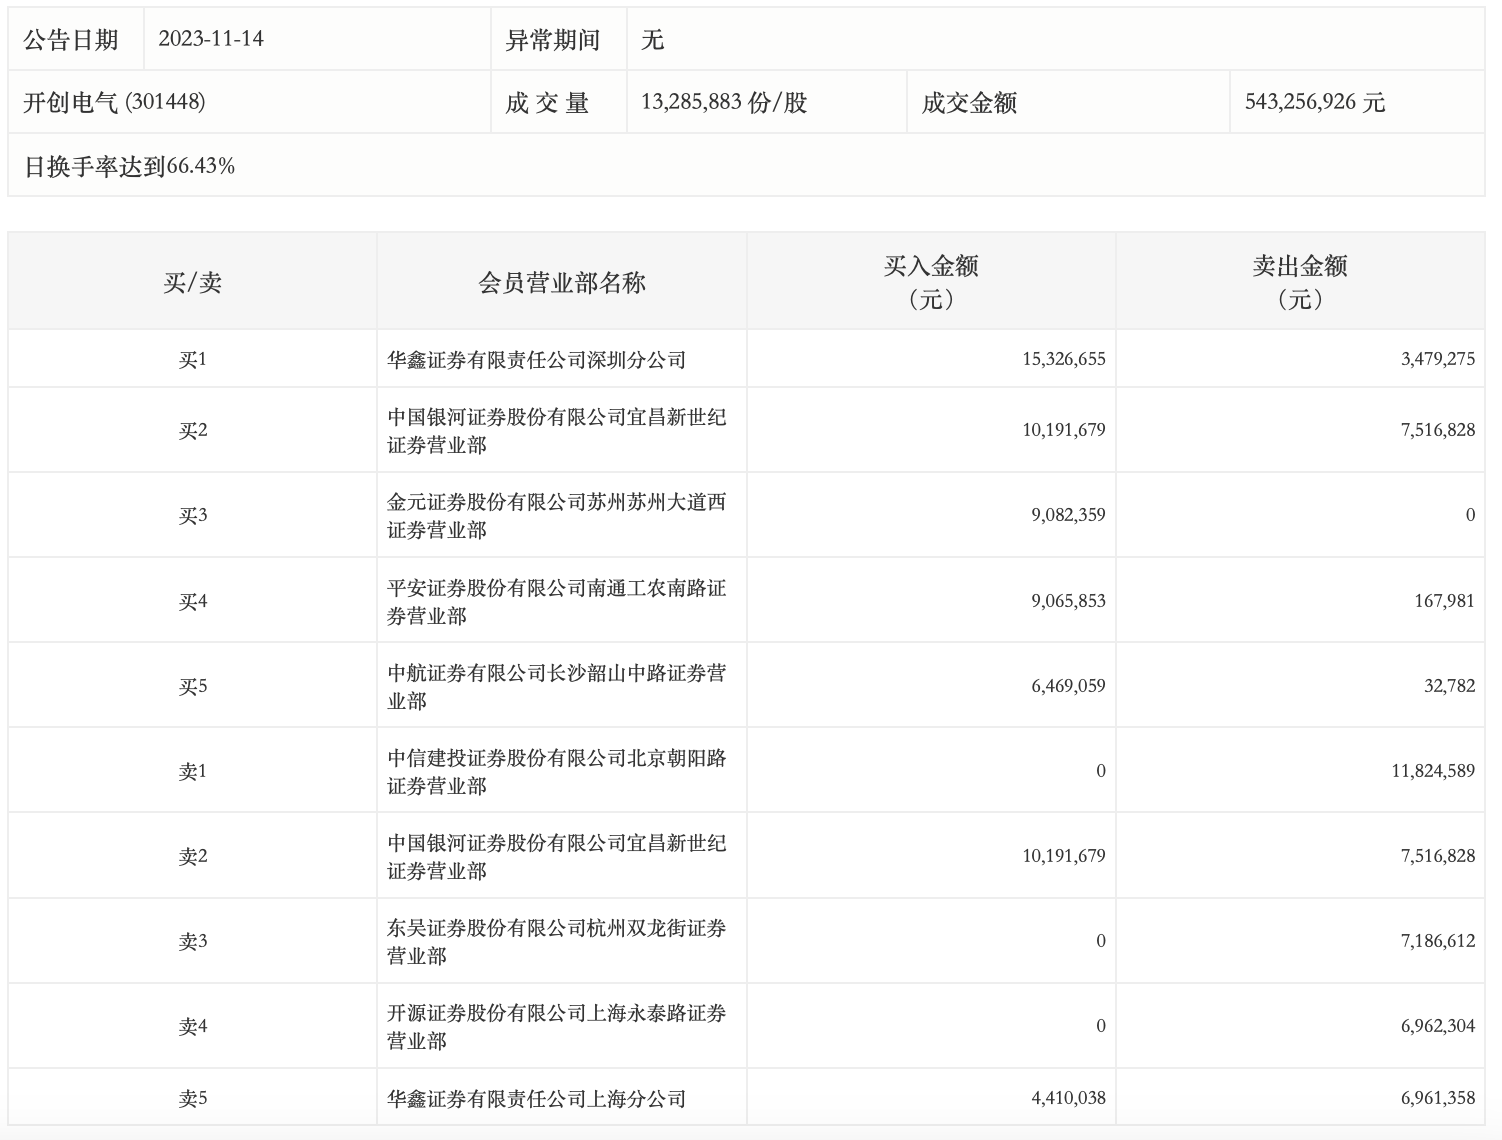Click the 卖出金额（元） column header
The image size is (1502, 1140).
point(1300,282)
